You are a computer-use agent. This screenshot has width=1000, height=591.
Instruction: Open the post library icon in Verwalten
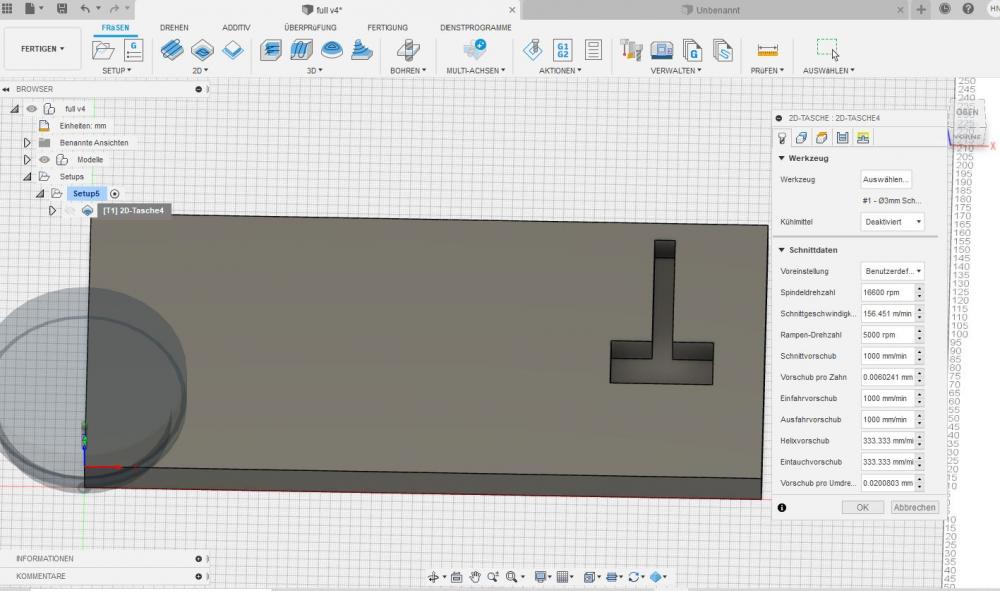point(692,50)
